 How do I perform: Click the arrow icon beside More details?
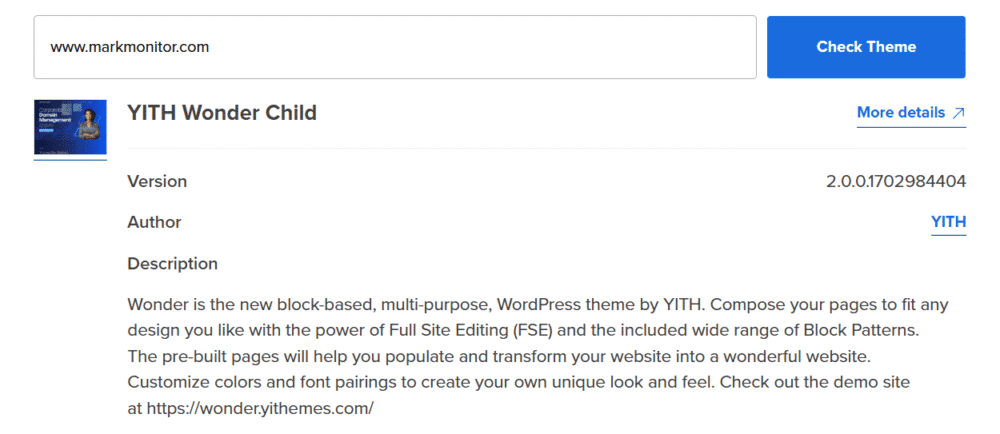[x=958, y=113]
